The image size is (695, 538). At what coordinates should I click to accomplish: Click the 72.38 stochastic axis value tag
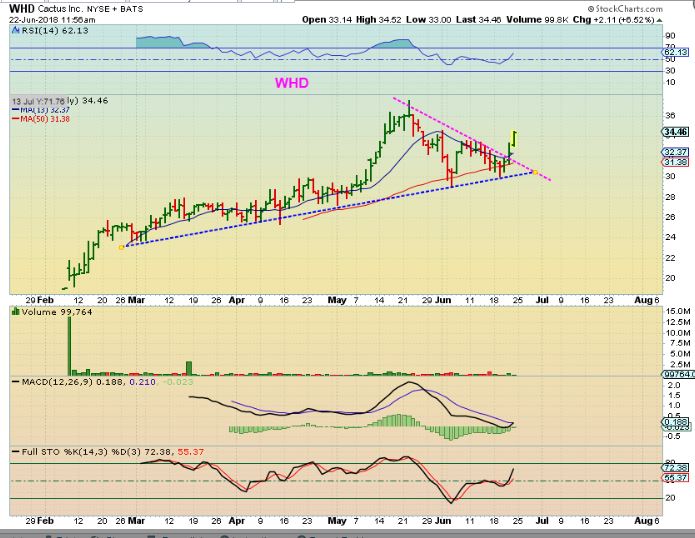[x=676, y=468]
